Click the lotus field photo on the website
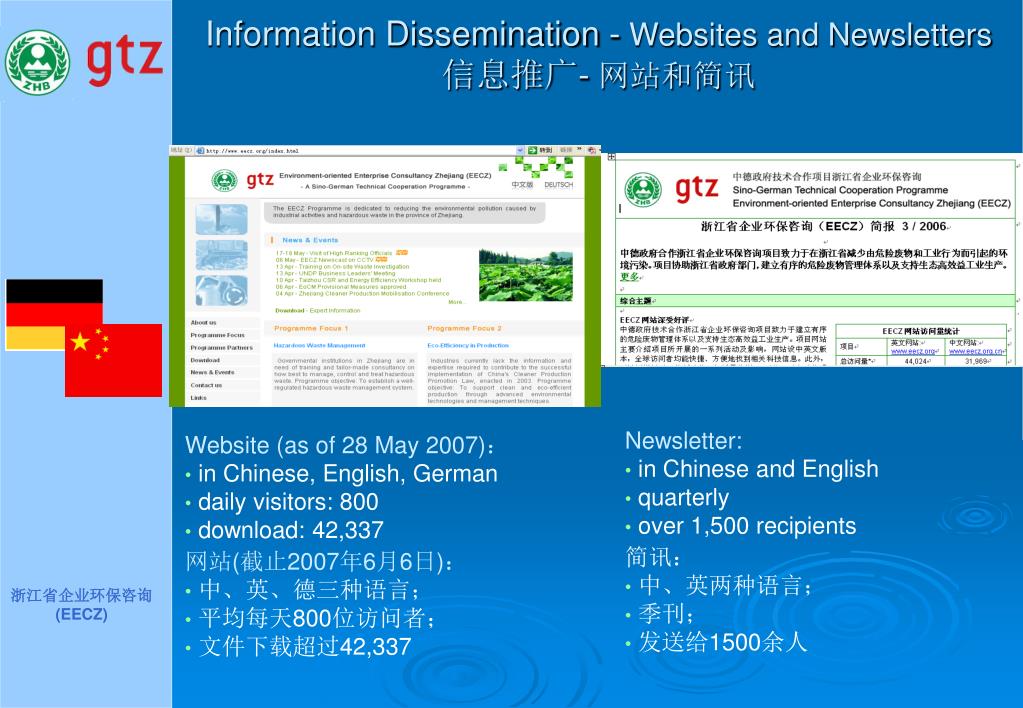Image resolution: width=1023 pixels, height=708 pixels. click(526, 275)
